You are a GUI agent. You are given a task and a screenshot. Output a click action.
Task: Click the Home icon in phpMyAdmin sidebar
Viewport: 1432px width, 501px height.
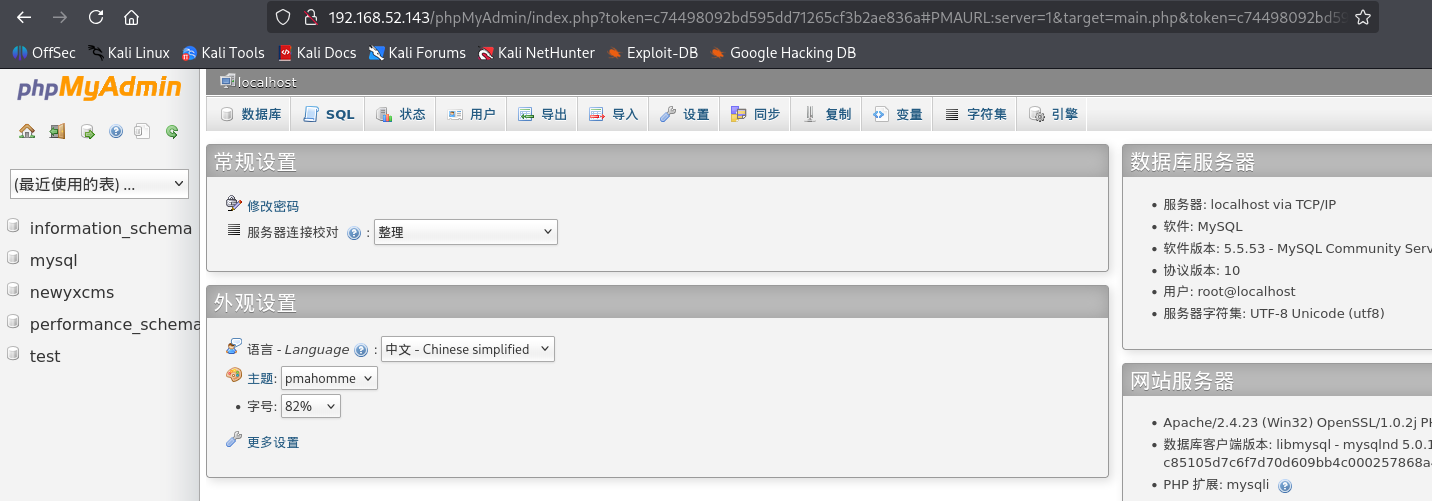(27, 131)
